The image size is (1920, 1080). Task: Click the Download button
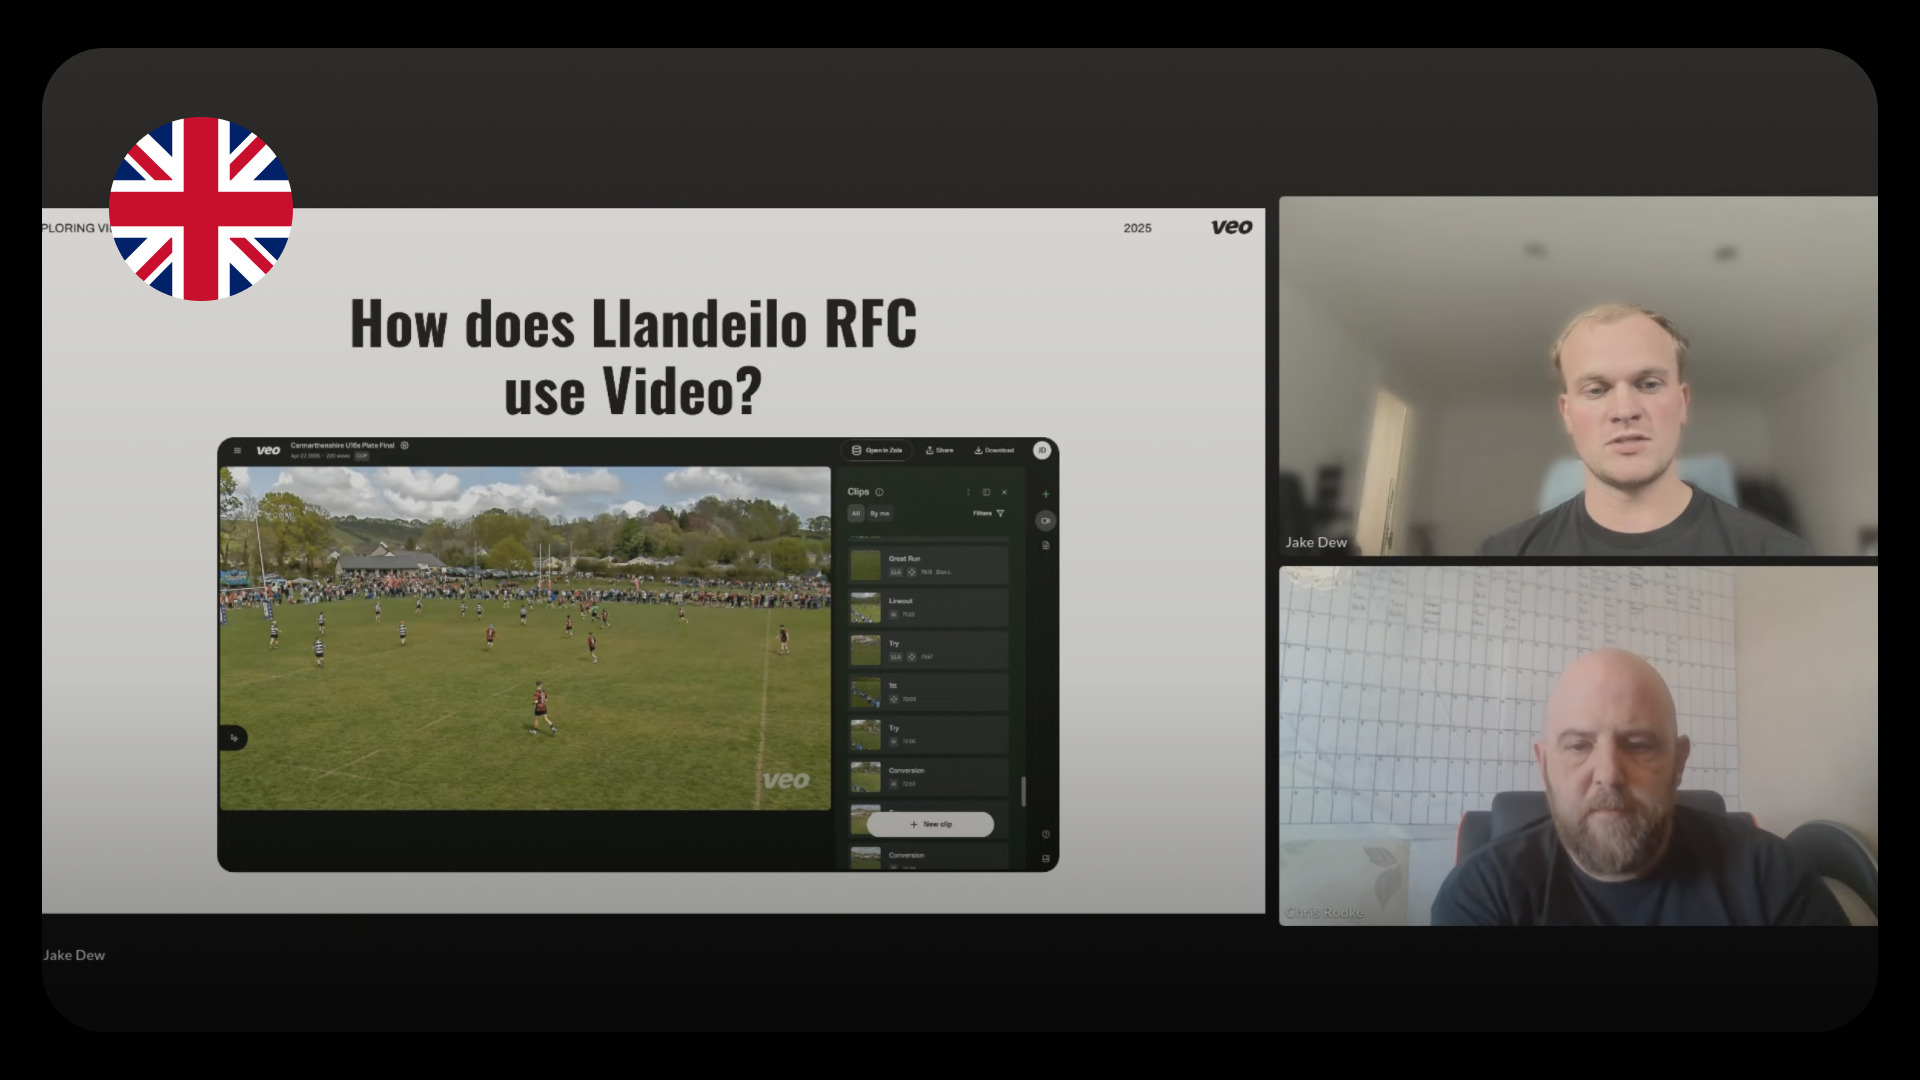click(994, 451)
